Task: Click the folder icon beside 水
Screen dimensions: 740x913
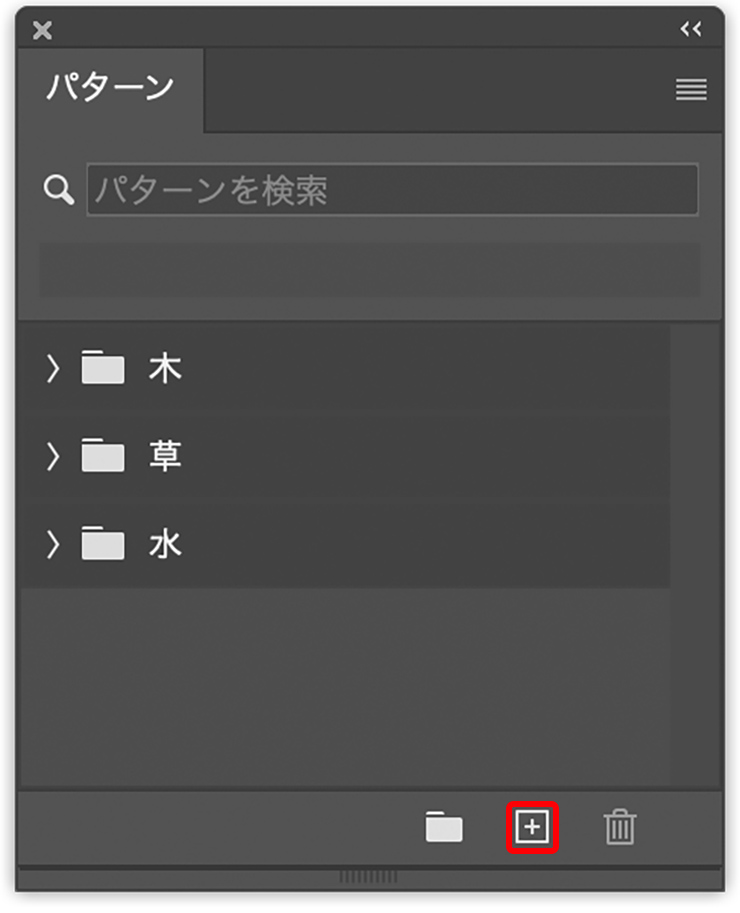Action: point(102,543)
